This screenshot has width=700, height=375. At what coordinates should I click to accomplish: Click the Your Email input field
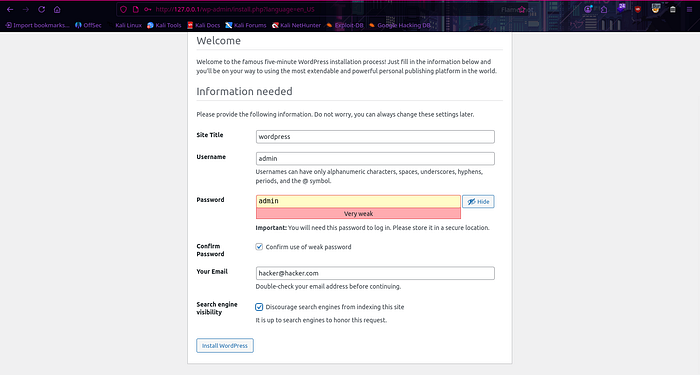375,273
